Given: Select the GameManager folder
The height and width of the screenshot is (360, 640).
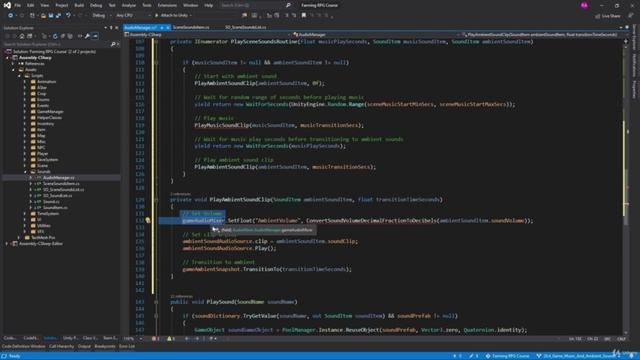Looking at the screenshot, I should [50, 111].
